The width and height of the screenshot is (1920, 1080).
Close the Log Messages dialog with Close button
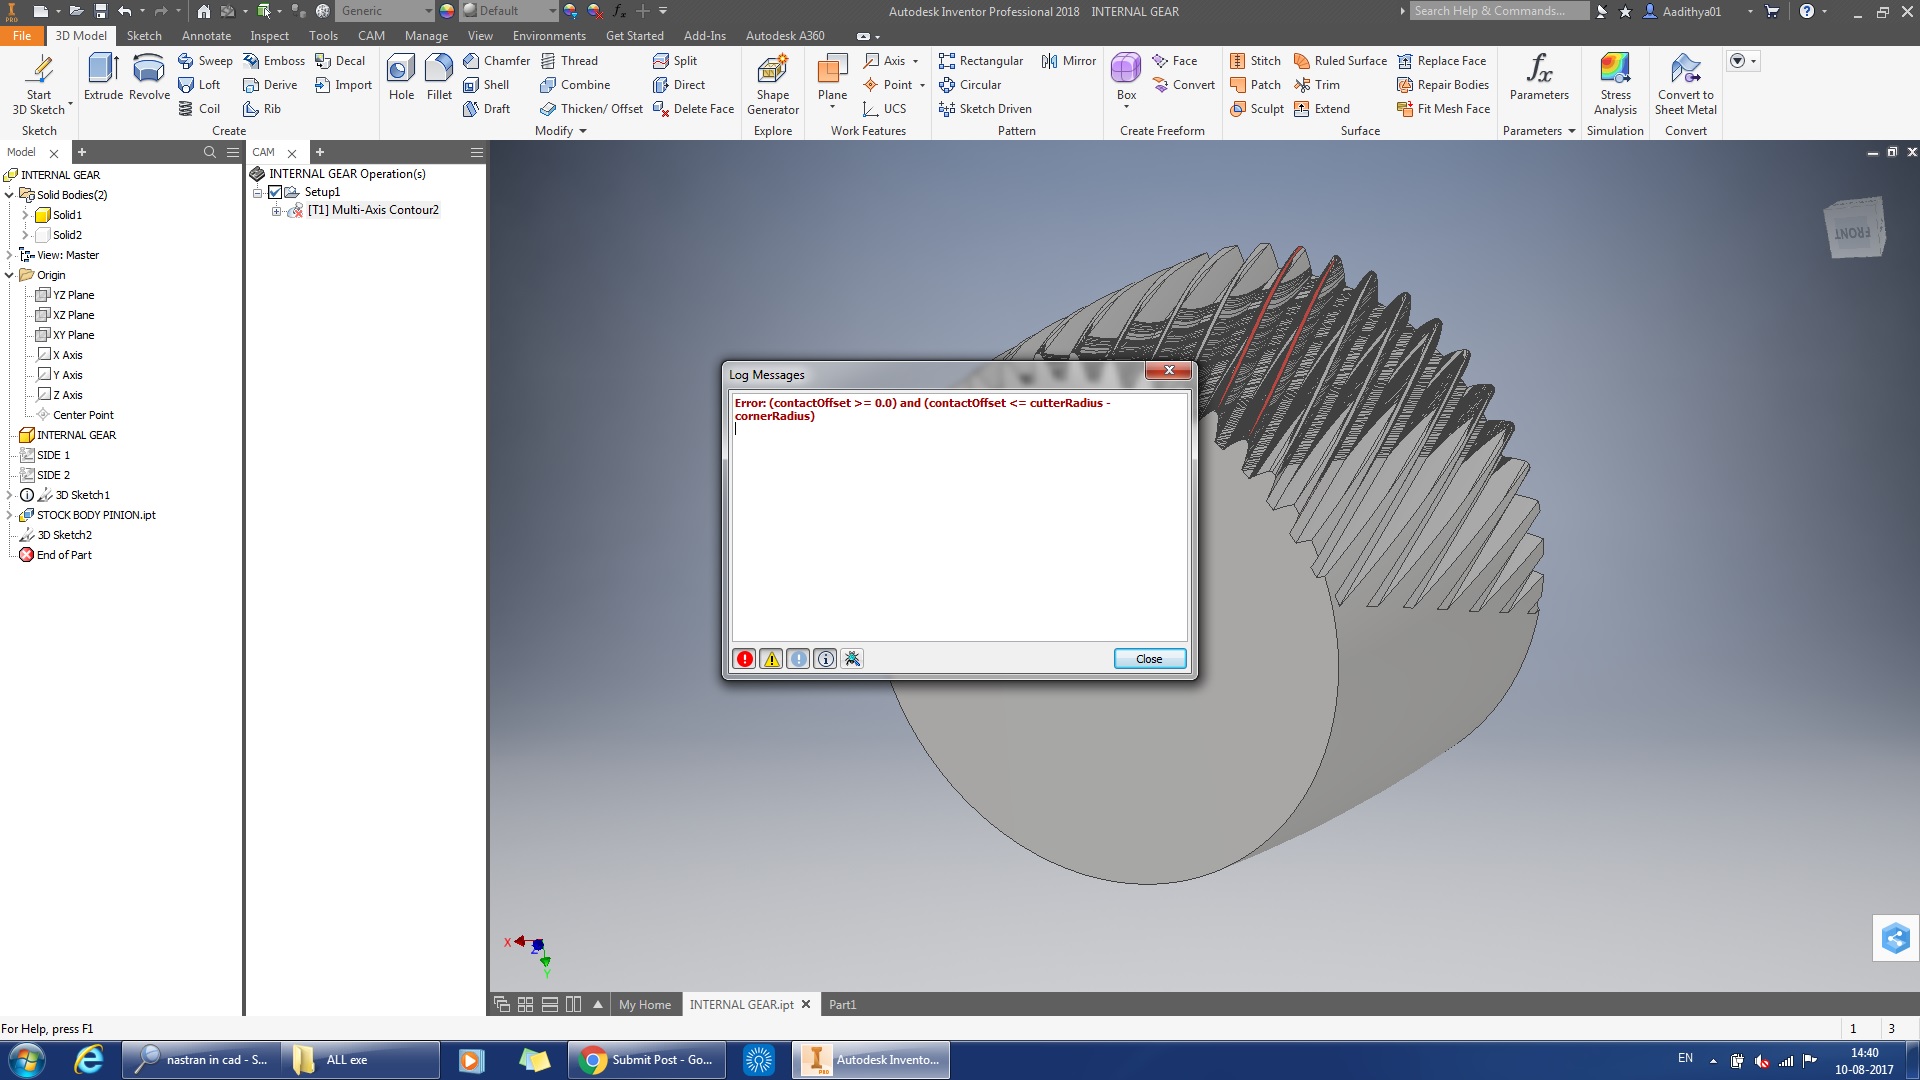coord(1148,658)
